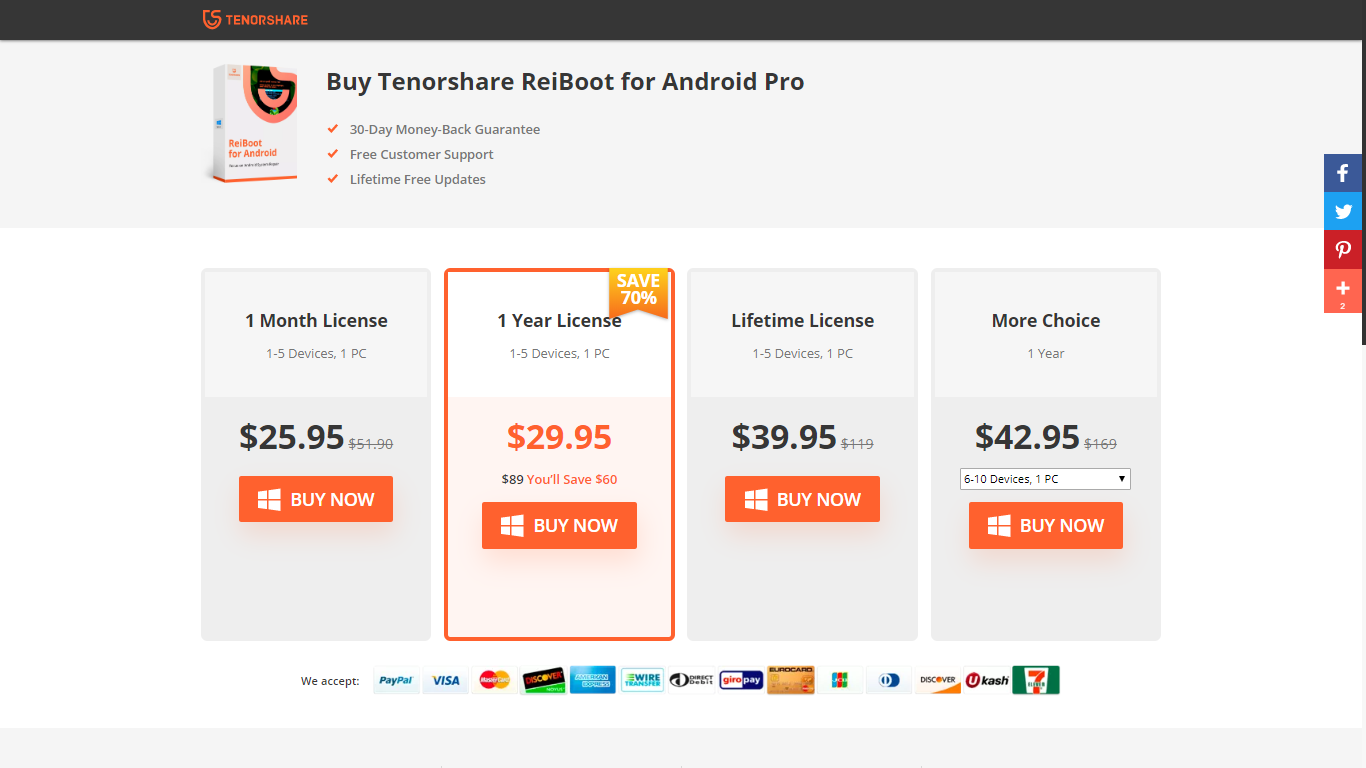The image size is (1366, 768).
Task: Open the 6-10 Devices dropdown
Action: click(x=1045, y=479)
